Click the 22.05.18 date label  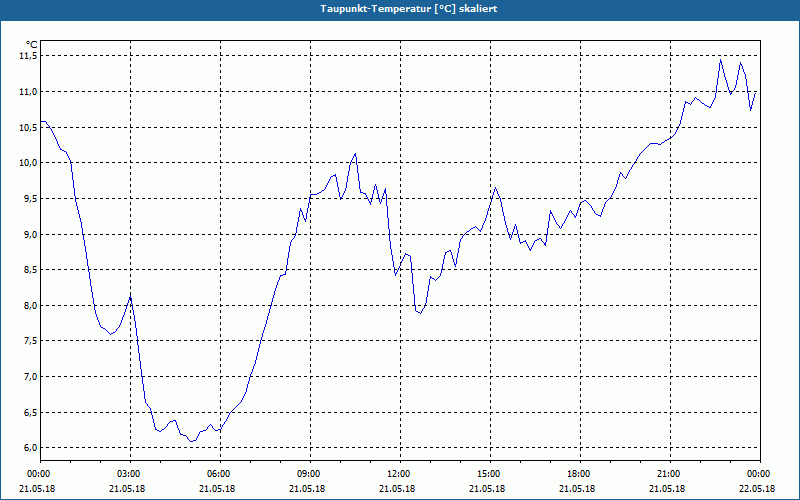757,488
